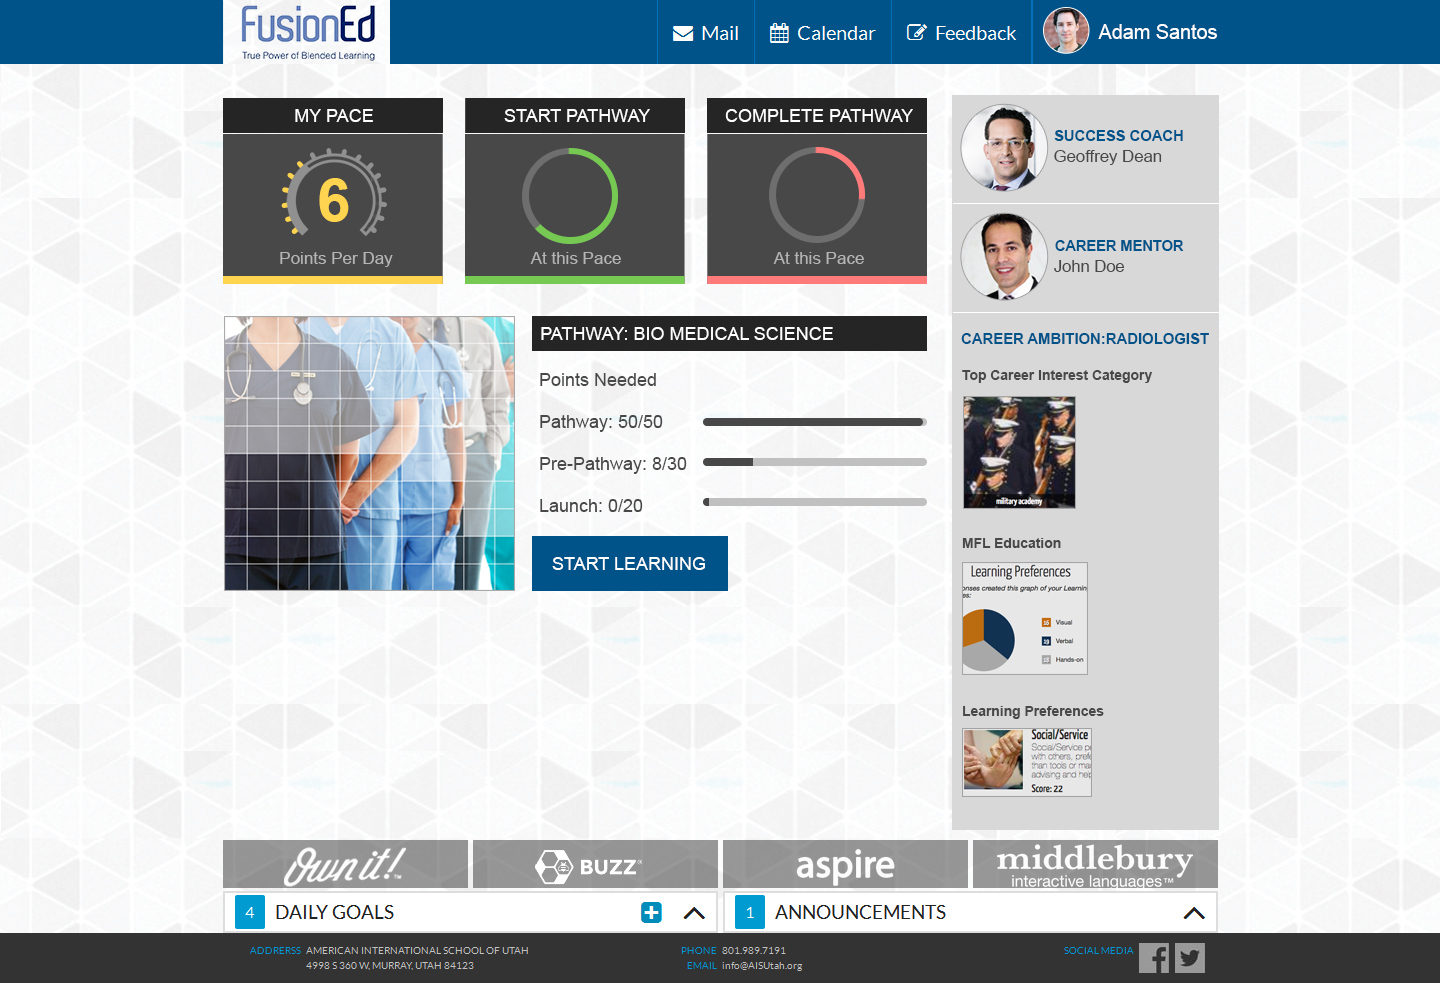Add a new daily goal with plus icon
This screenshot has height=983, width=1440.
coord(651,912)
